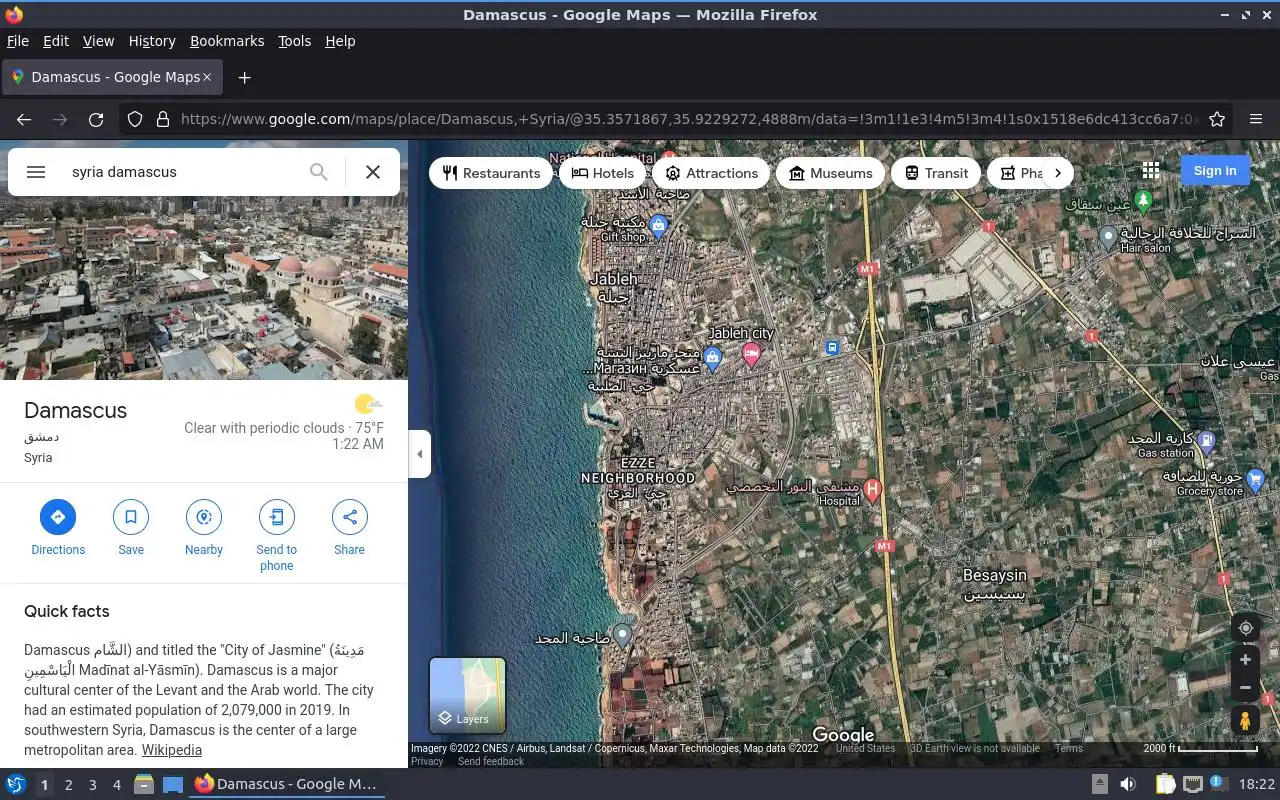Click the Sign in button
1280x800 pixels.
point(1215,171)
